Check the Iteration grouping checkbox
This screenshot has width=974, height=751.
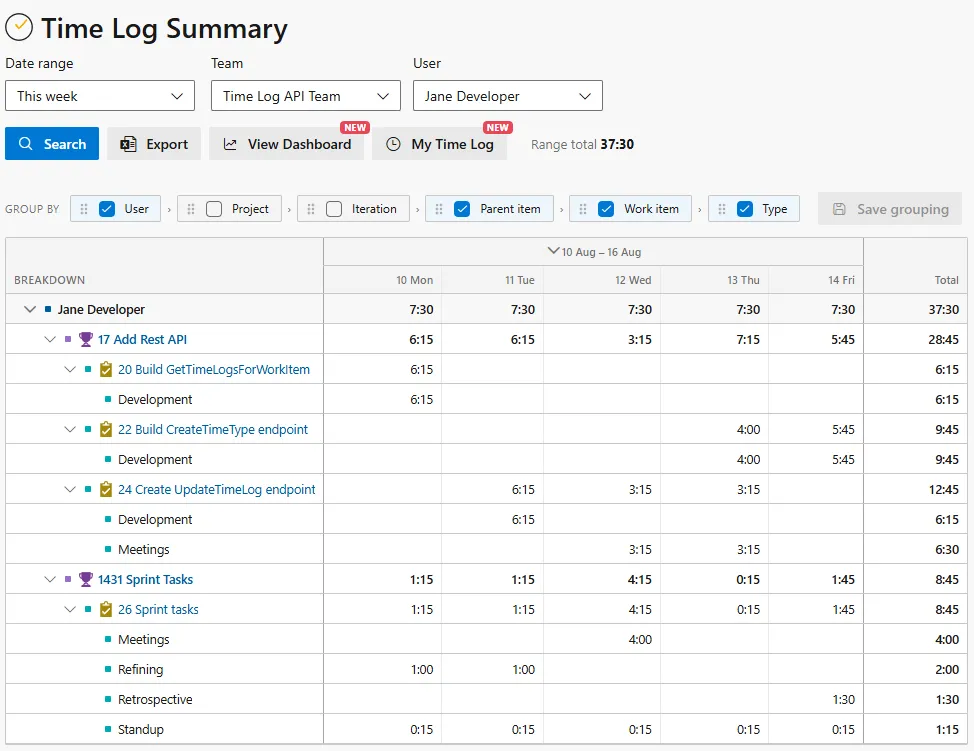click(x=334, y=209)
